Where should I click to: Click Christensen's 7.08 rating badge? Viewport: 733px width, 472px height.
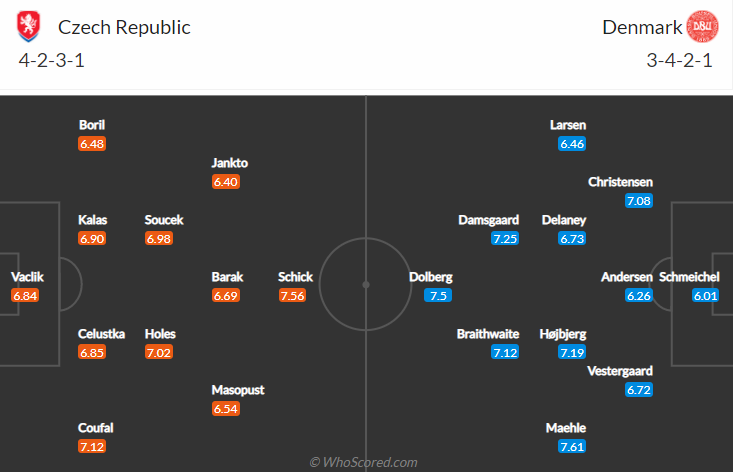(x=639, y=201)
